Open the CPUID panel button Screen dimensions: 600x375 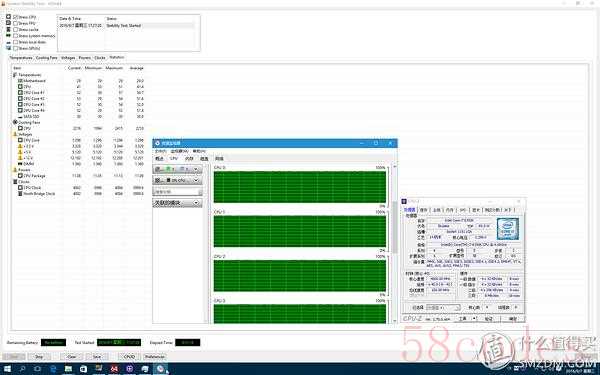coord(129,357)
